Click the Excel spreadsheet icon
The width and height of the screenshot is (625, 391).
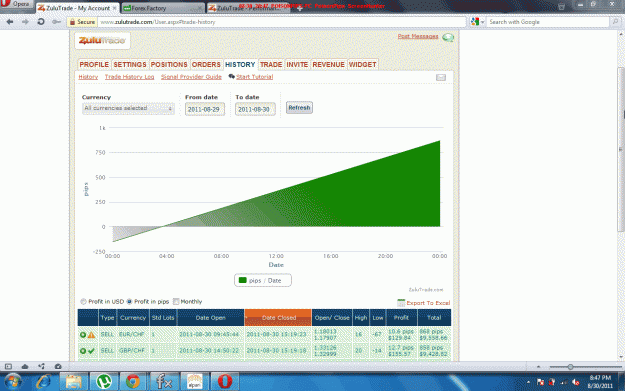[401, 303]
